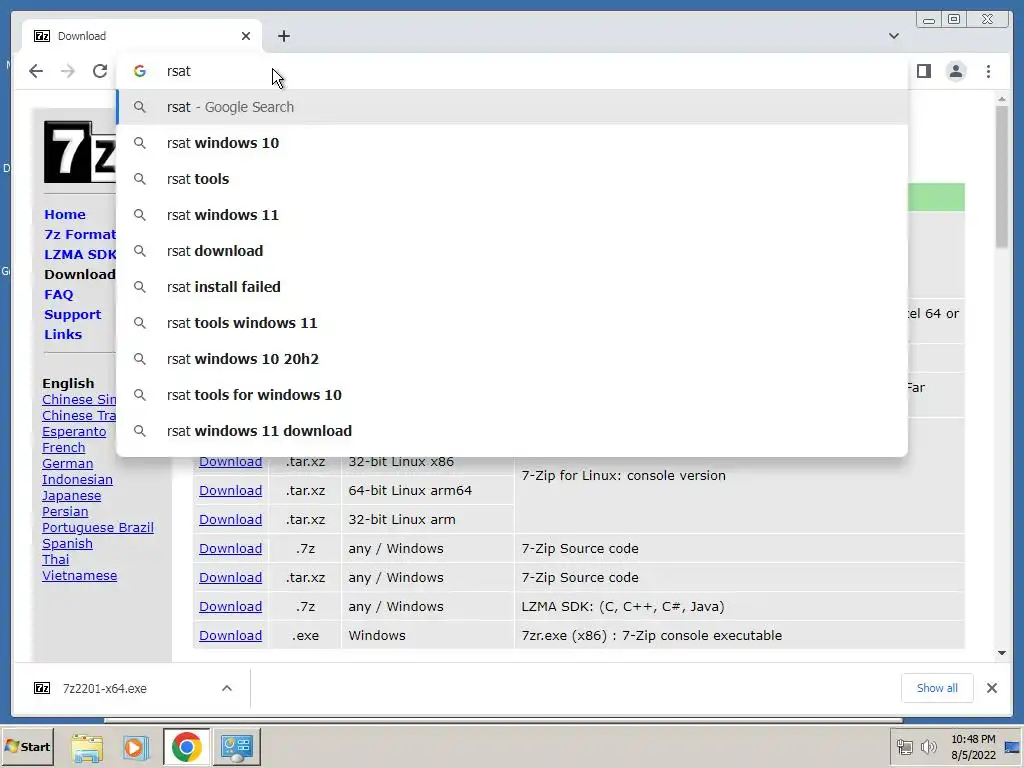Open the Windows Start menu
Image resolution: width=1024 pixels, height=768 pixels.
click(27, 747)
